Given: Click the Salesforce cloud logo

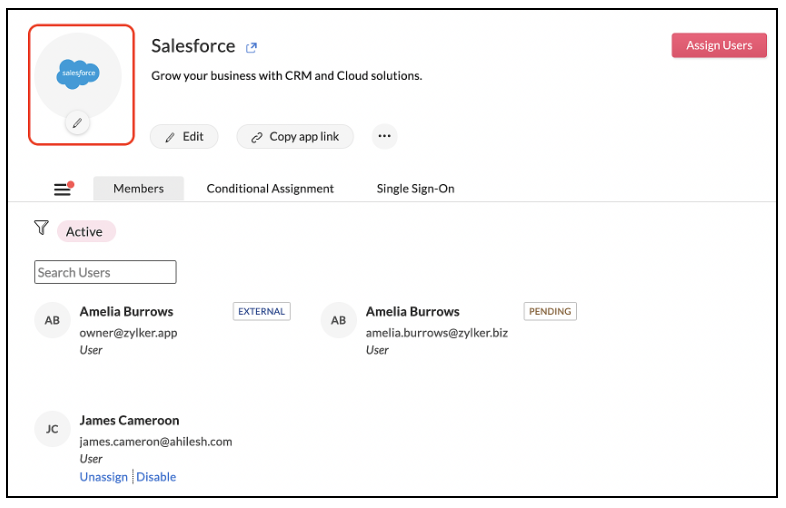Looking at the screenshot, I should click(79, 72).
